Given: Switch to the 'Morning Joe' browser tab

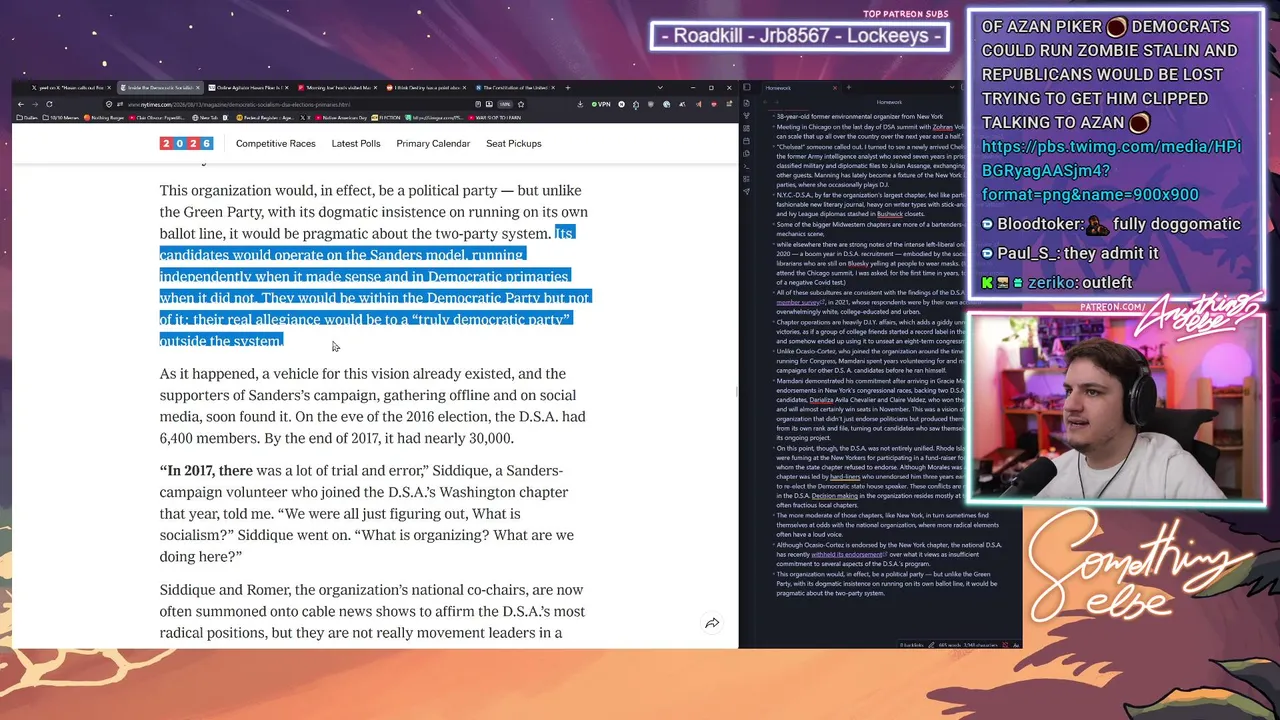Looking at the screenshot, I should click(x=339, y=88).
